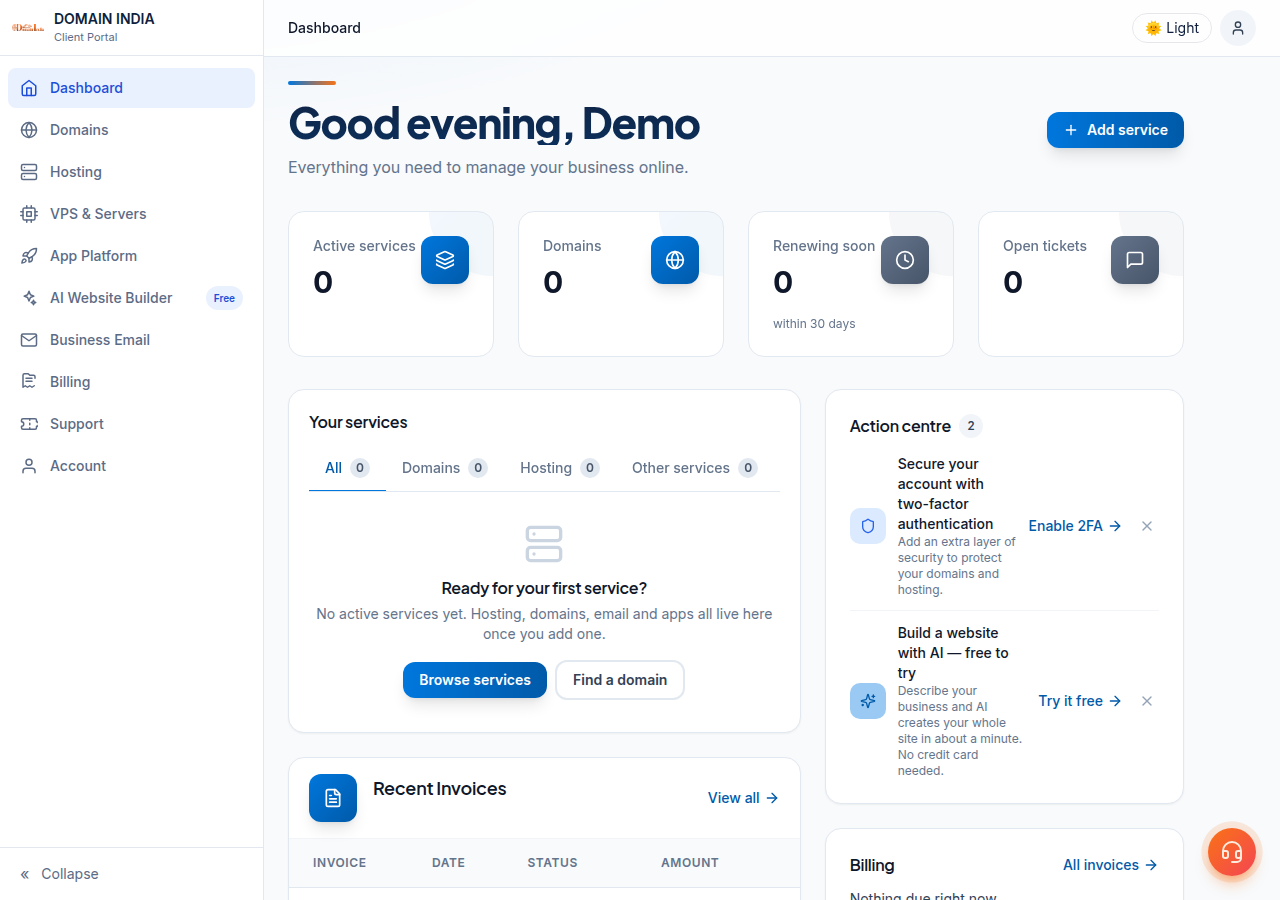Open Billing in the sidebar
The height and width of the screenshot is (900, 1280).
coord(131,382)
